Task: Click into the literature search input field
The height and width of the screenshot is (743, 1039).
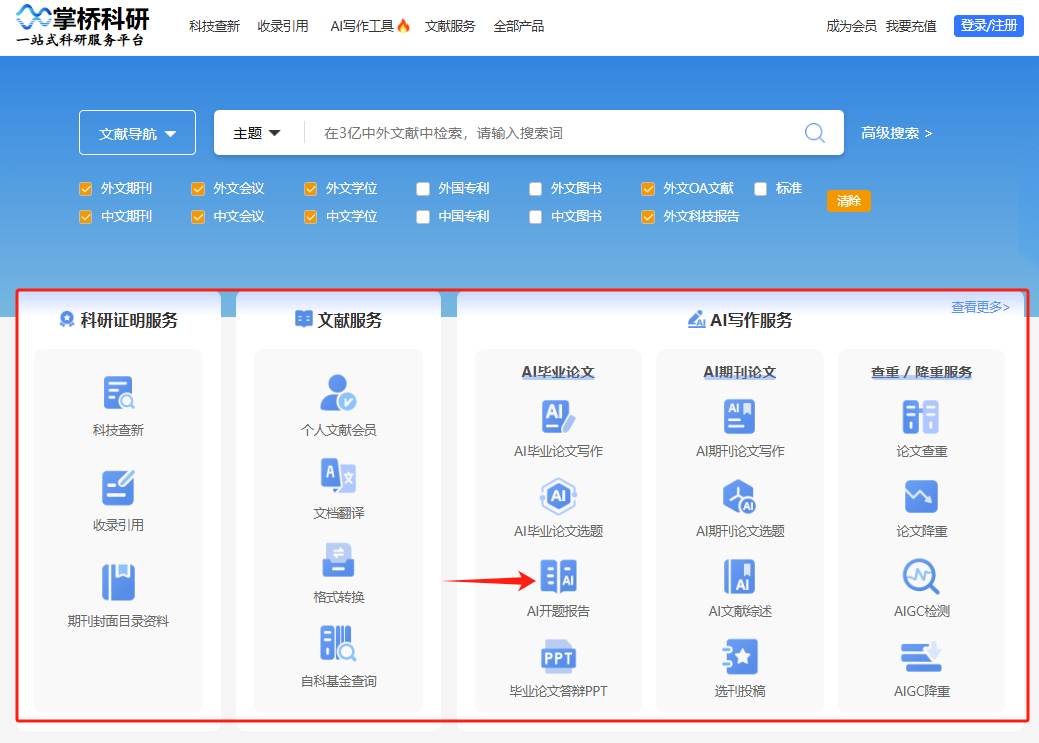Action: coord(555,133)
